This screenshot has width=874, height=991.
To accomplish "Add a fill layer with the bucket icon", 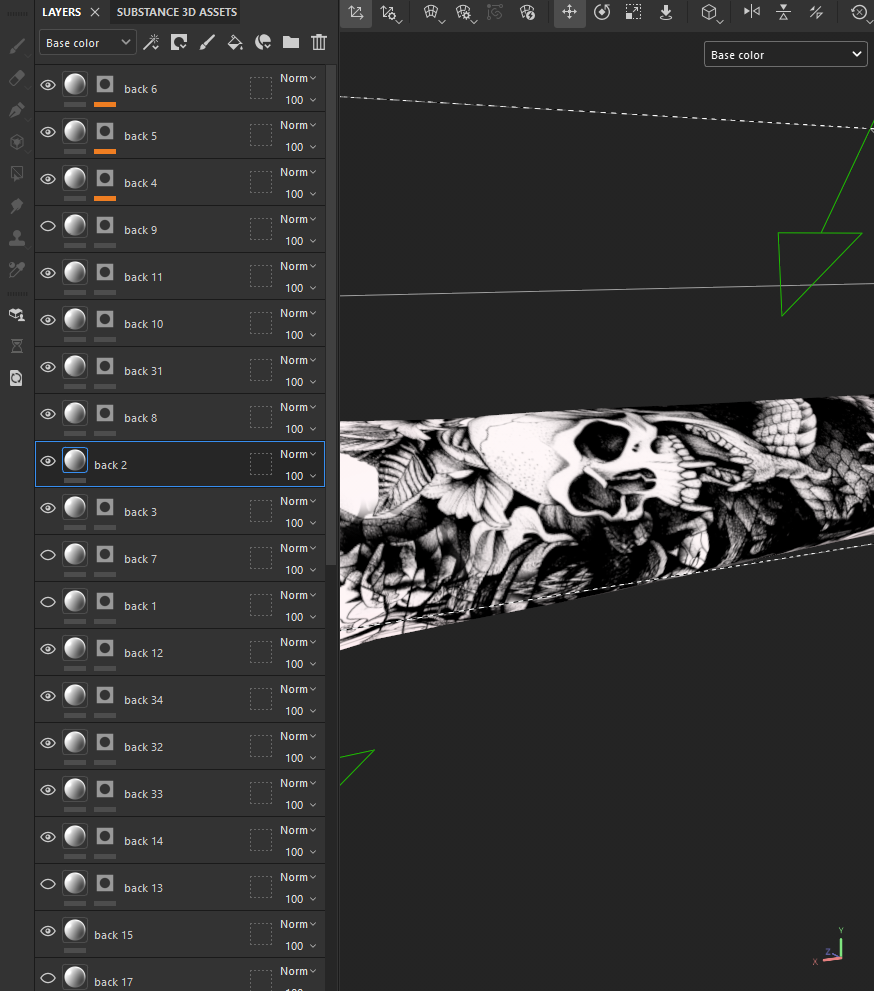I will pyautogui.click(x=235, y=42).
